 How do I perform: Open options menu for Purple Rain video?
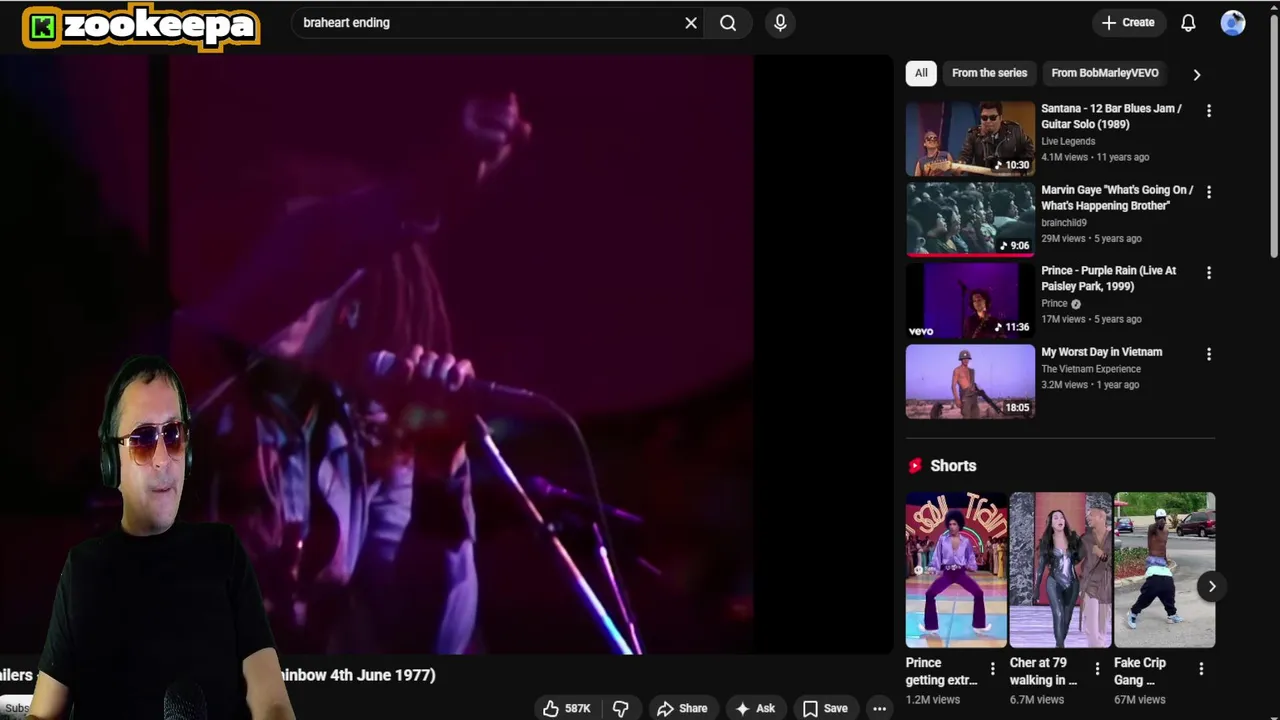tap(1209, 273)
